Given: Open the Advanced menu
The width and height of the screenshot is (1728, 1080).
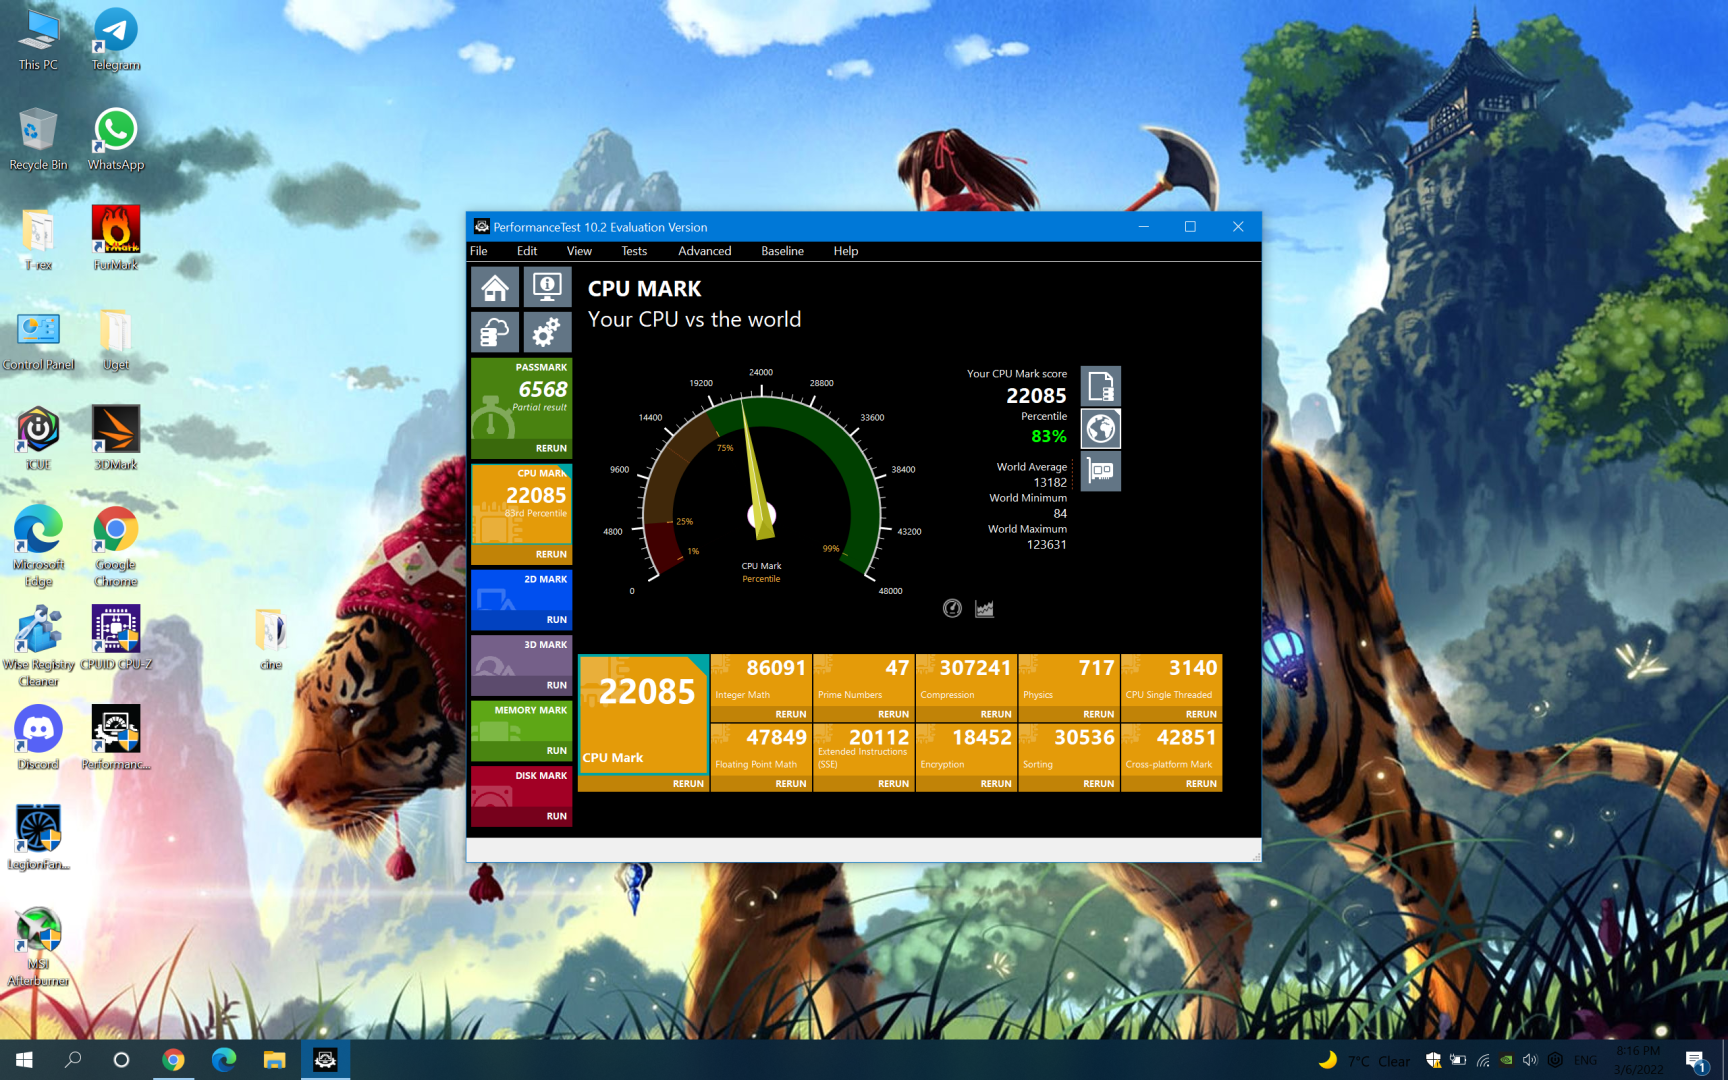Looking at the screenshot, I should [x=705, y=251].
